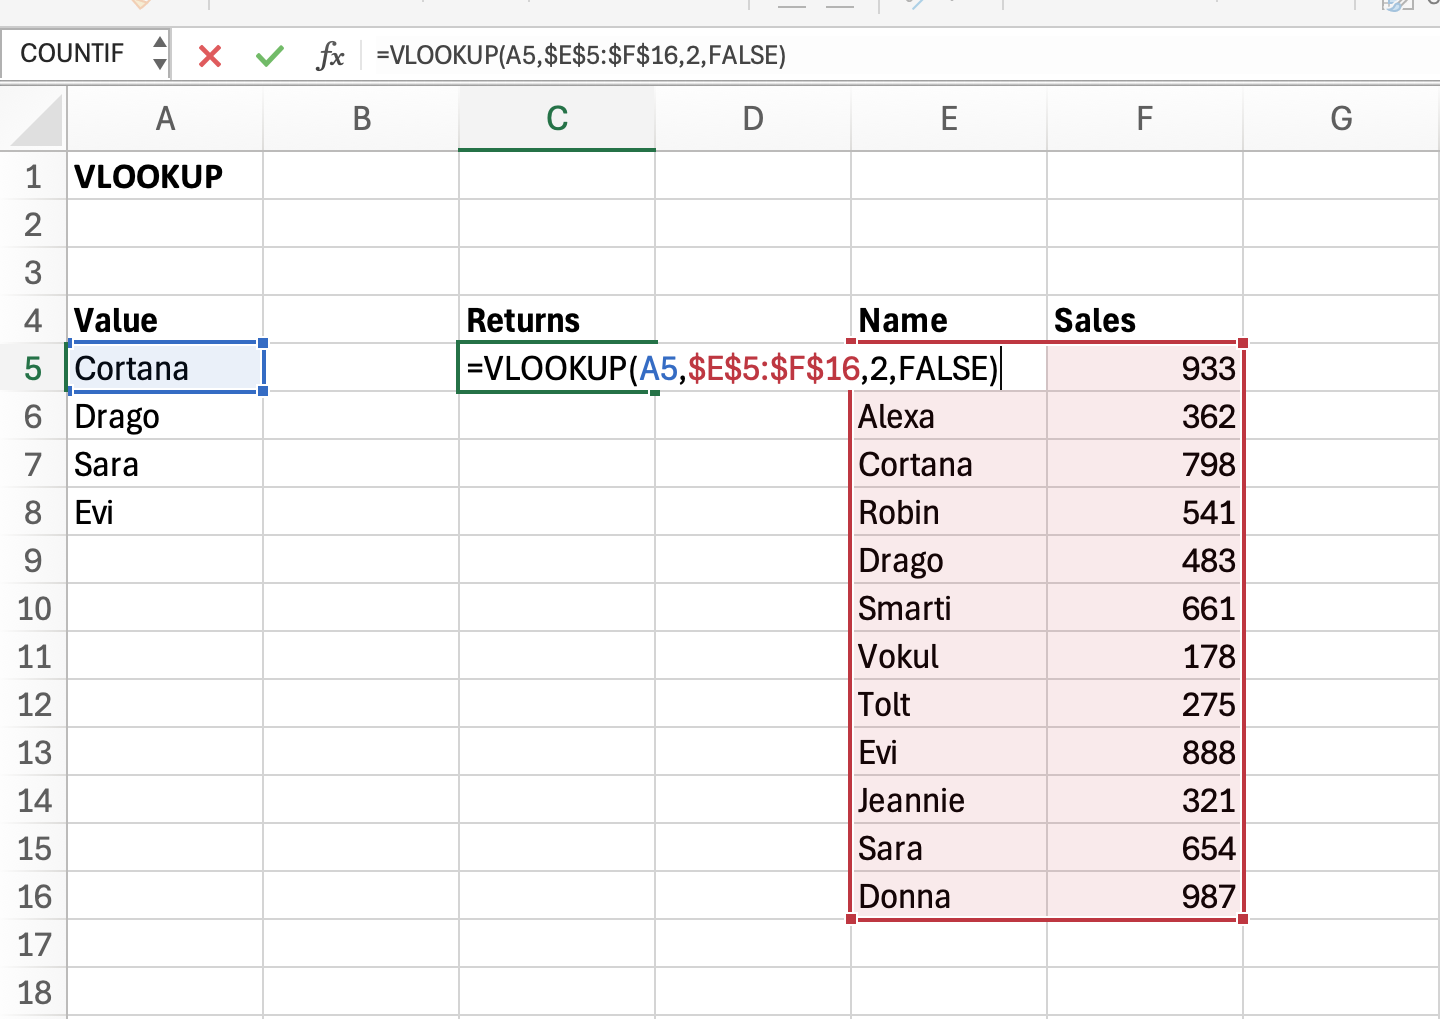Select row 1 header

[x=33, y=176]
